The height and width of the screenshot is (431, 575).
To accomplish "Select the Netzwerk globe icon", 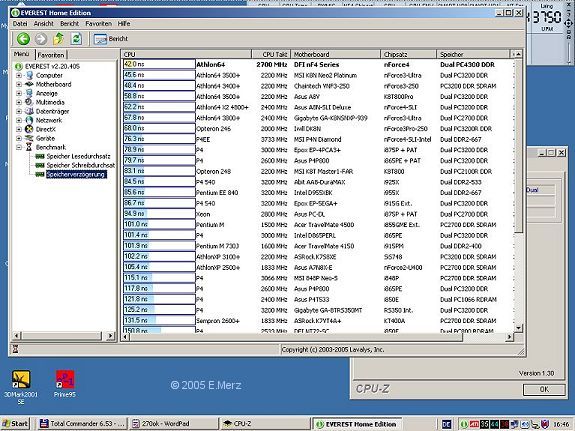I will click(29, 120).
